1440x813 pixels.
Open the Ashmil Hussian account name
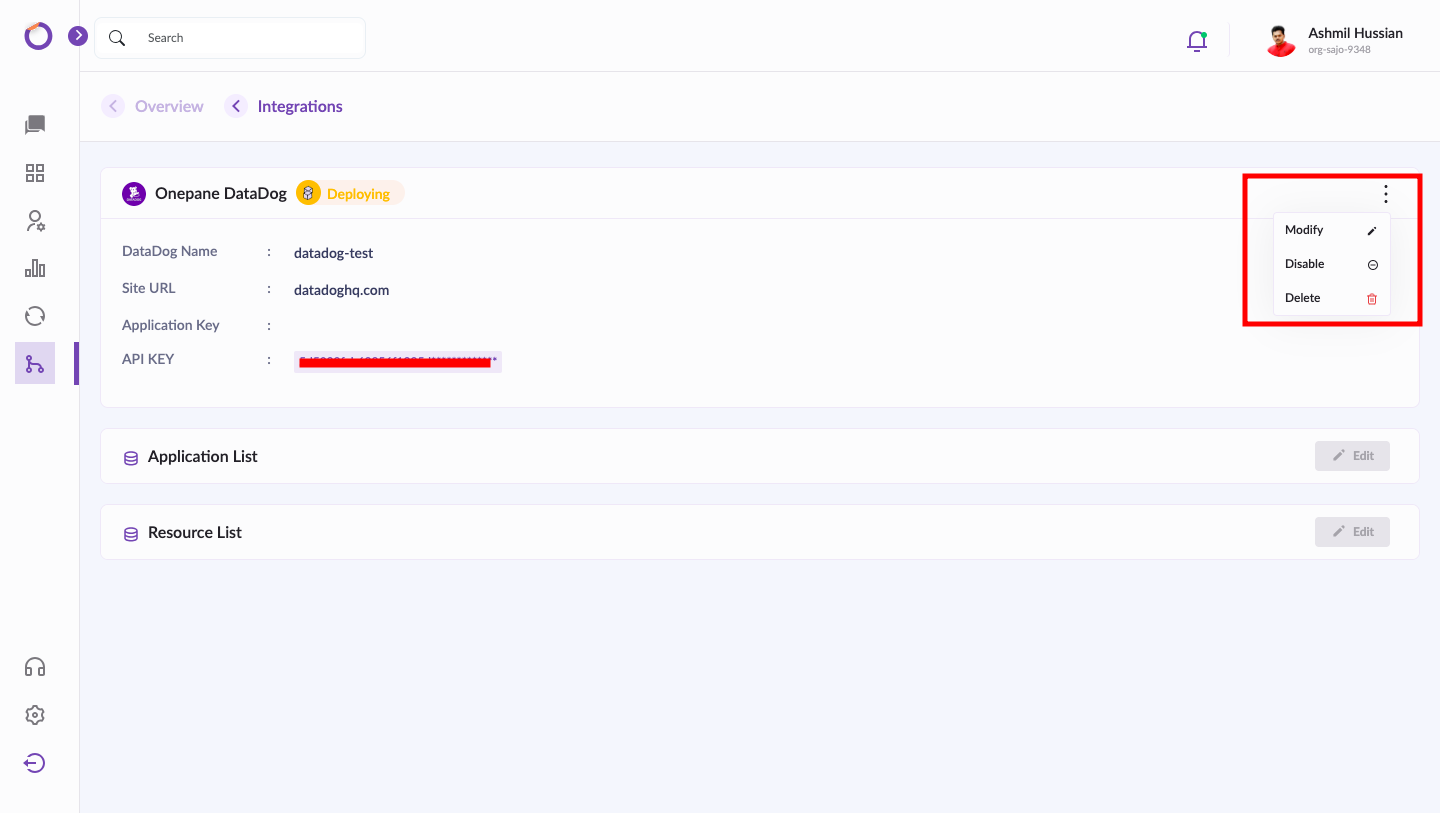pyautogui.click(x=1355, y=33)
